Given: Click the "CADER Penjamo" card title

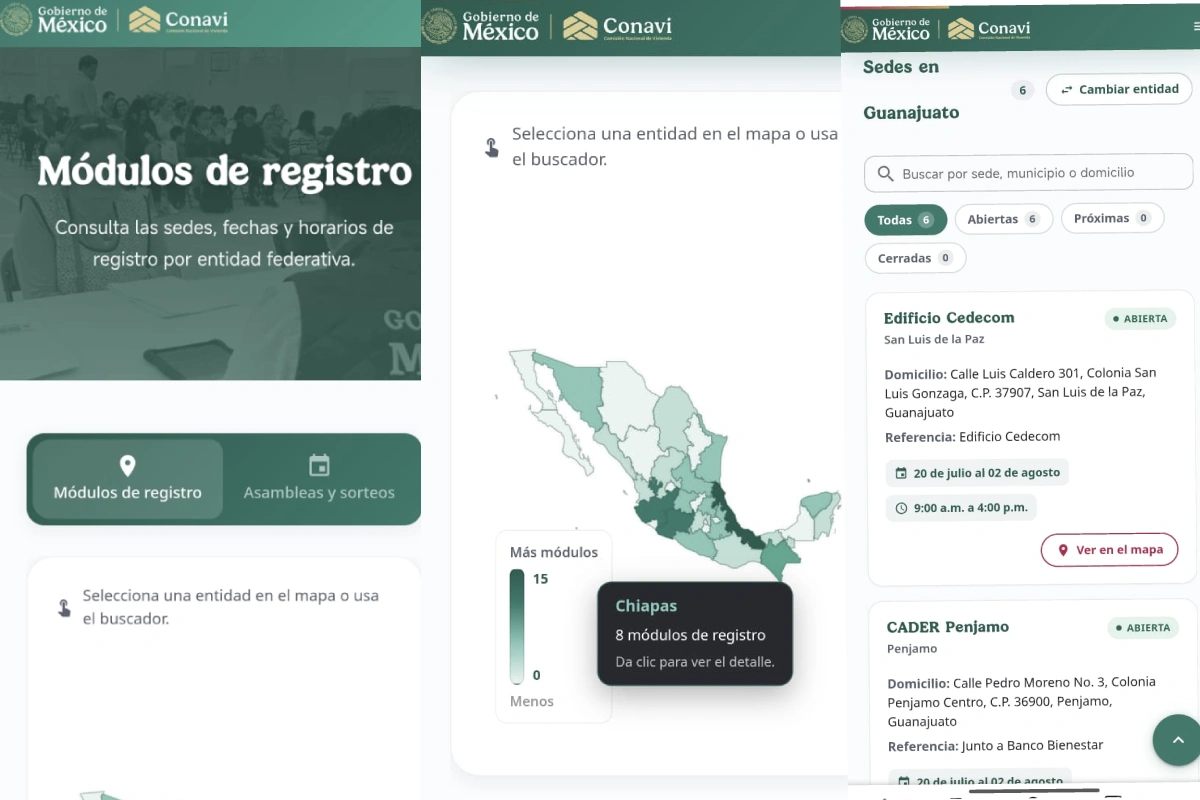Looking at the screenshot, I should (x=948, y=627).
